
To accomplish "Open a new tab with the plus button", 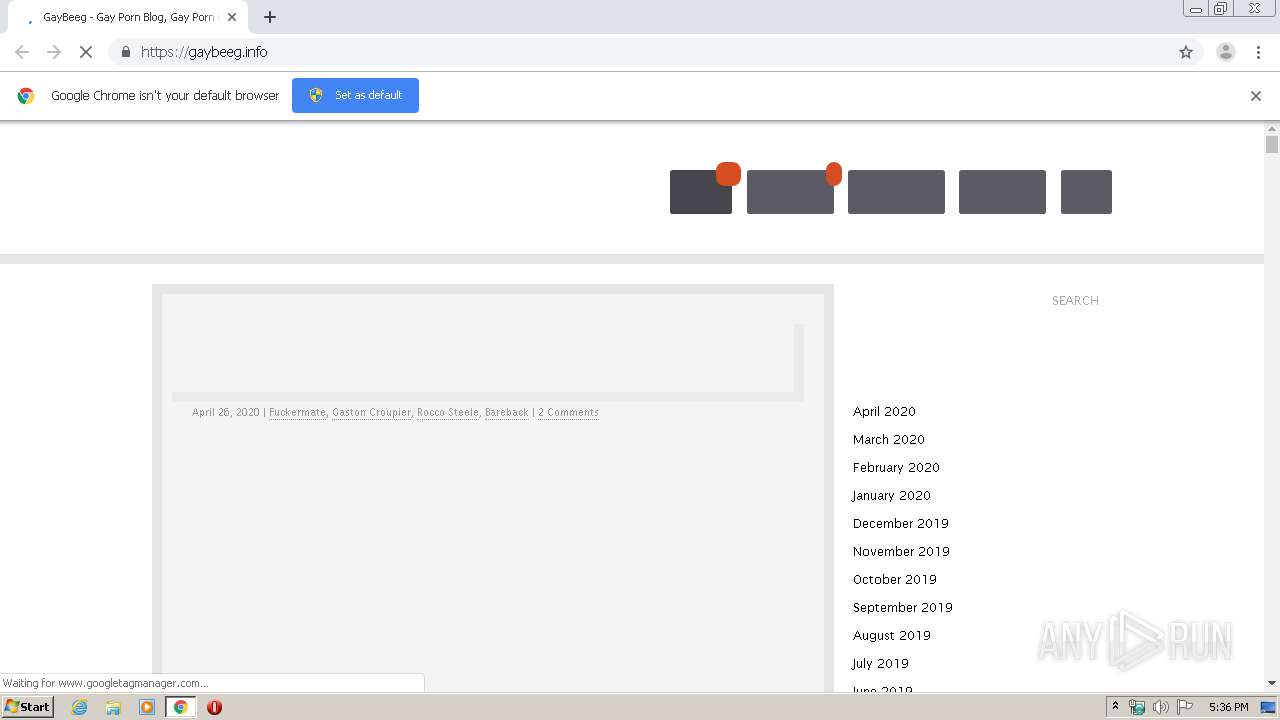I will coord(270,17).
